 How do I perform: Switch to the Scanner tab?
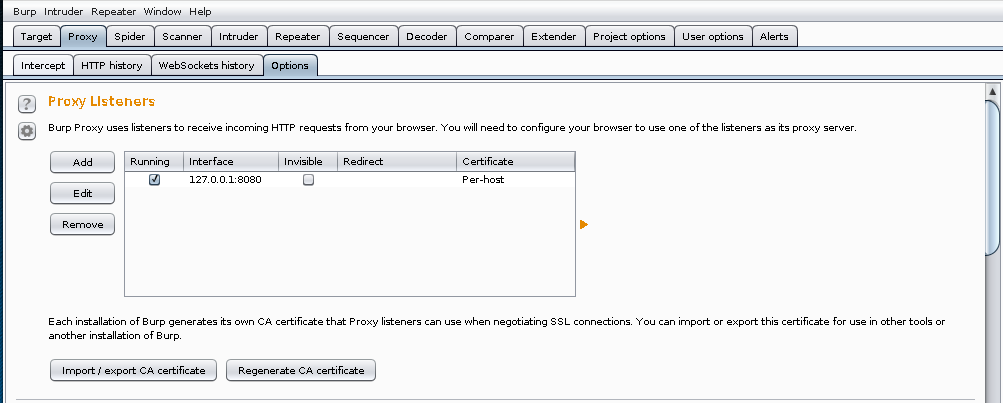182,36
